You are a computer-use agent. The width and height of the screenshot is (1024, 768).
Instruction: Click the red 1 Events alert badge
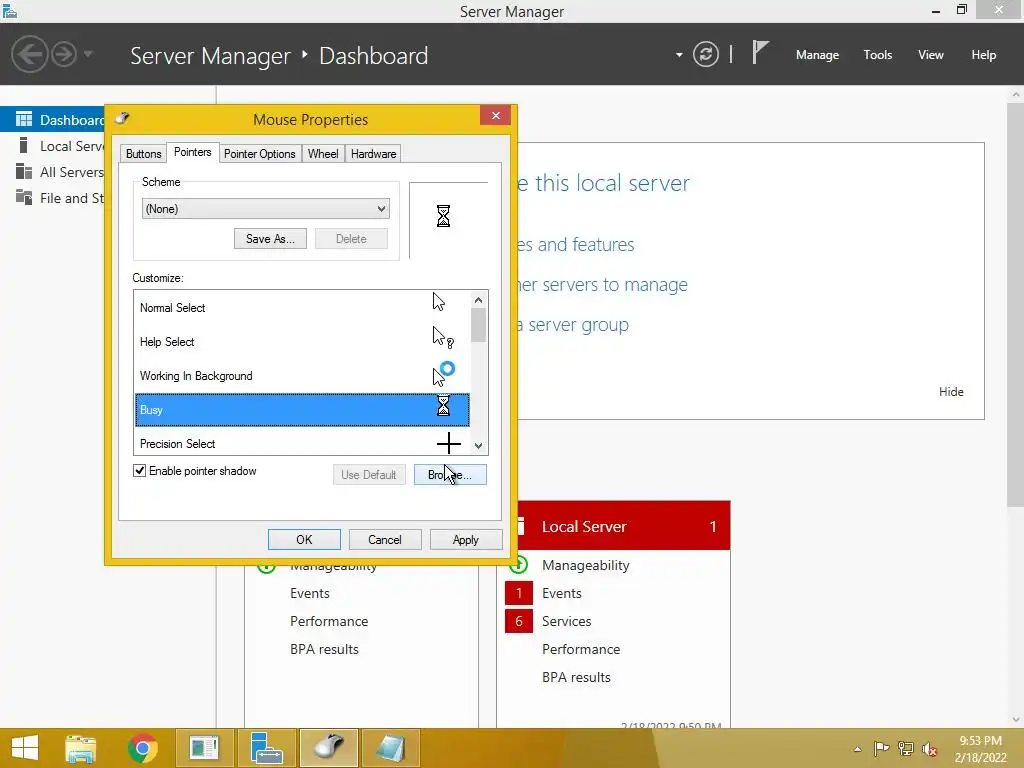coord(519,593)
